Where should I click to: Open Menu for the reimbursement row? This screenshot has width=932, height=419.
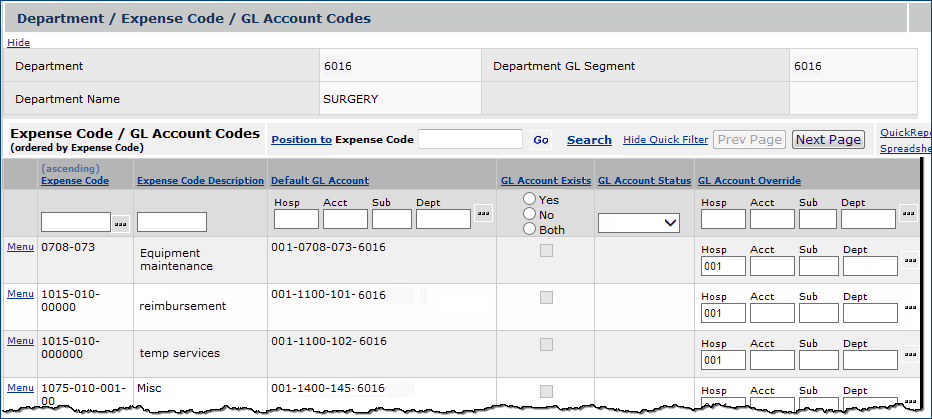(x=19, y=294)
